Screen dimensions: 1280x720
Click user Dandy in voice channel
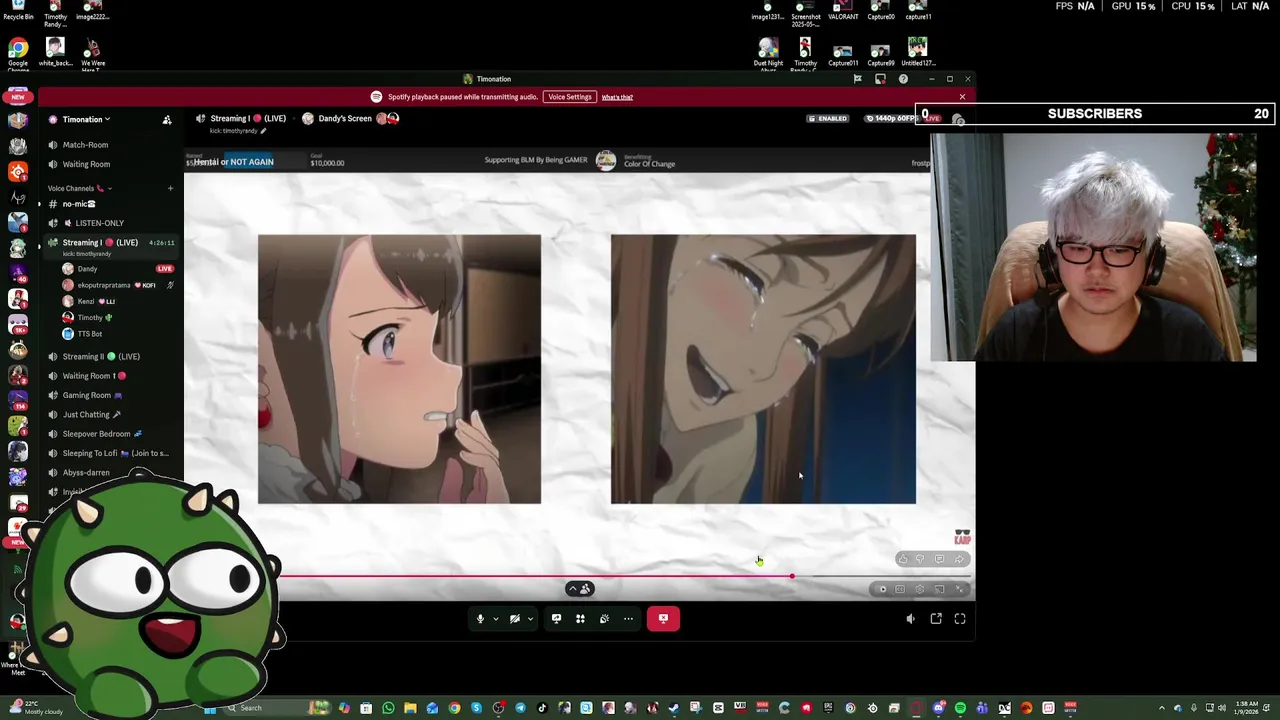click(87, 269)
